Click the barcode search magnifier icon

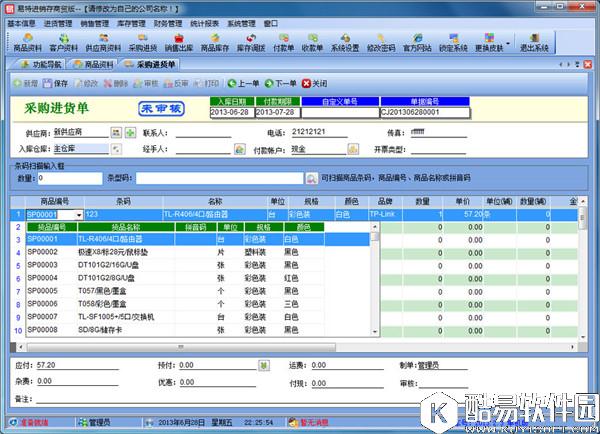click(x=311, y=178)
